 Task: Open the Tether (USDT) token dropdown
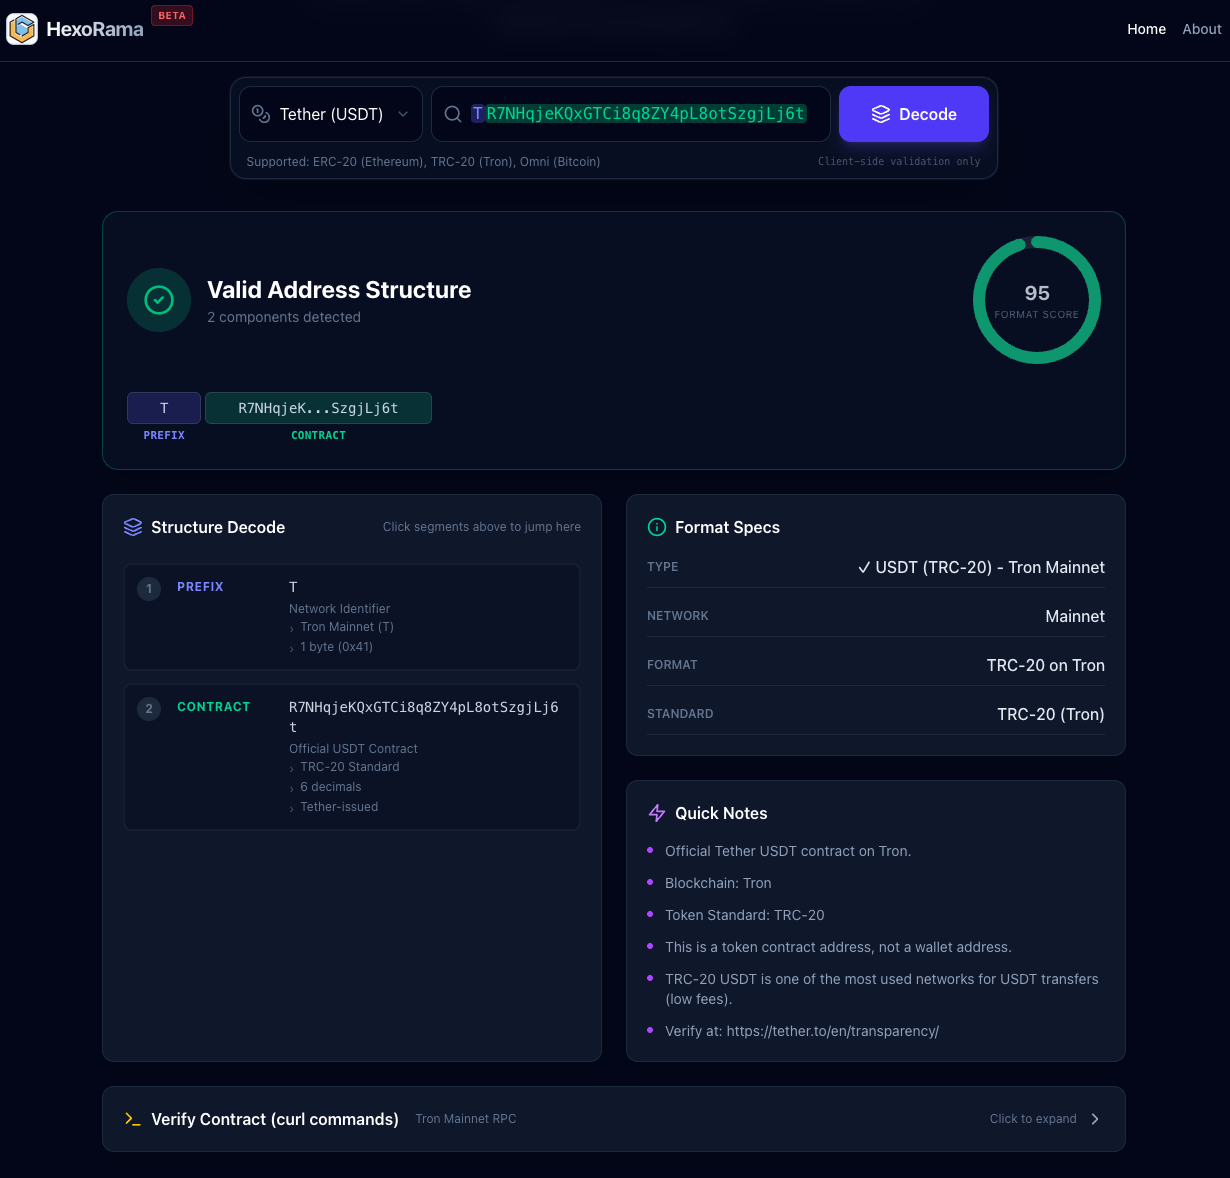coord(331,114)
